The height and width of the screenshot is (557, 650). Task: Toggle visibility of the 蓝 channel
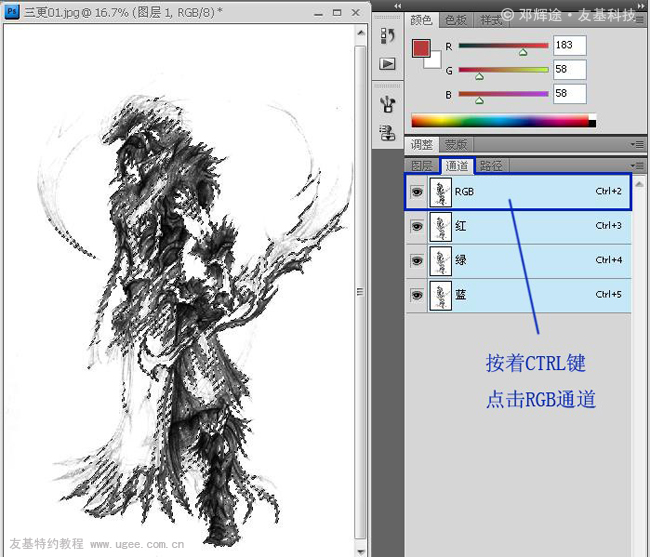click(417, 295)
